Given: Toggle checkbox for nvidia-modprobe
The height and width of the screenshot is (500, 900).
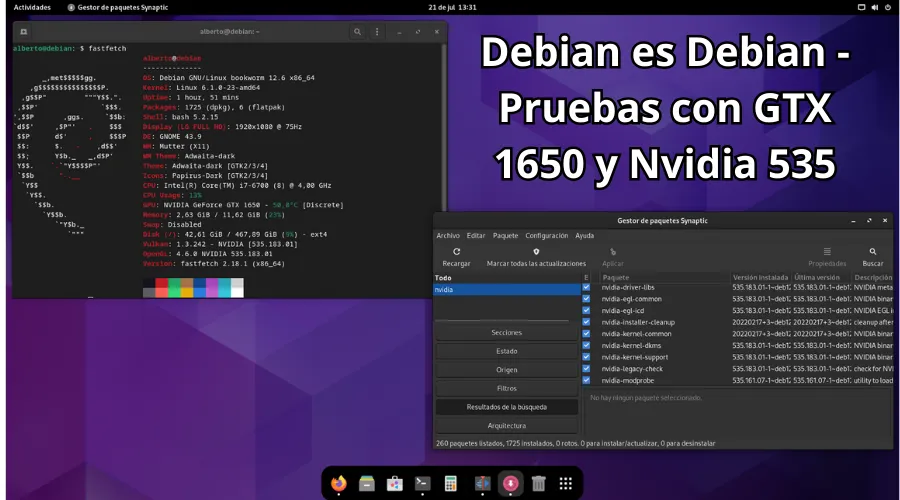Looking at the screenshot, I should 586,380.
